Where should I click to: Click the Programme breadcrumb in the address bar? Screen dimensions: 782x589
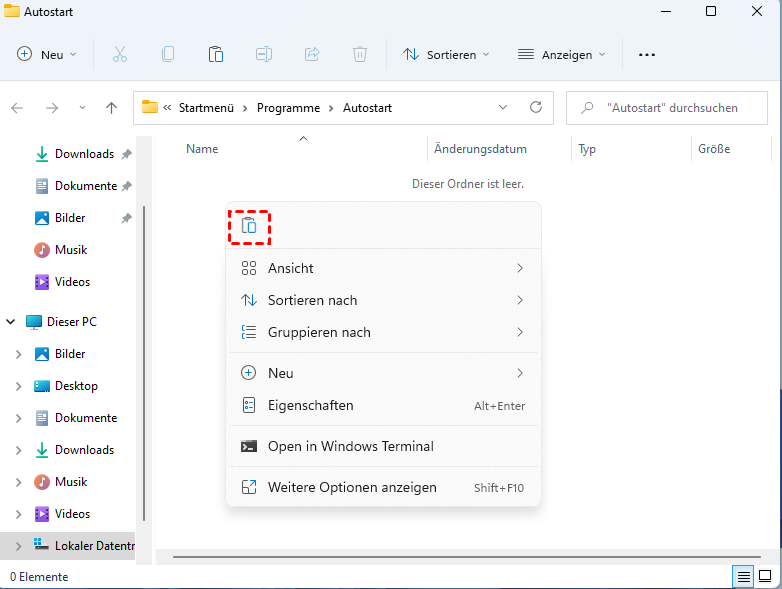[288, 107]
